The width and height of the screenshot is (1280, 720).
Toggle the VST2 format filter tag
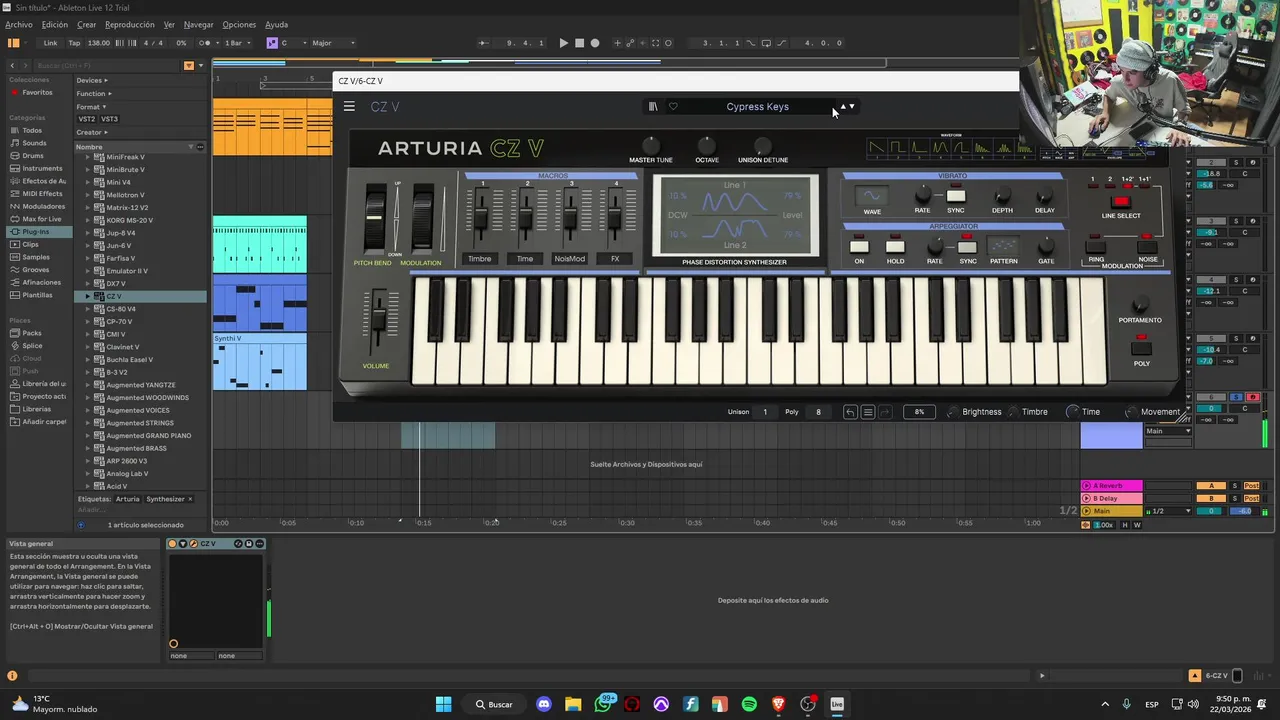tap(87, 119)
